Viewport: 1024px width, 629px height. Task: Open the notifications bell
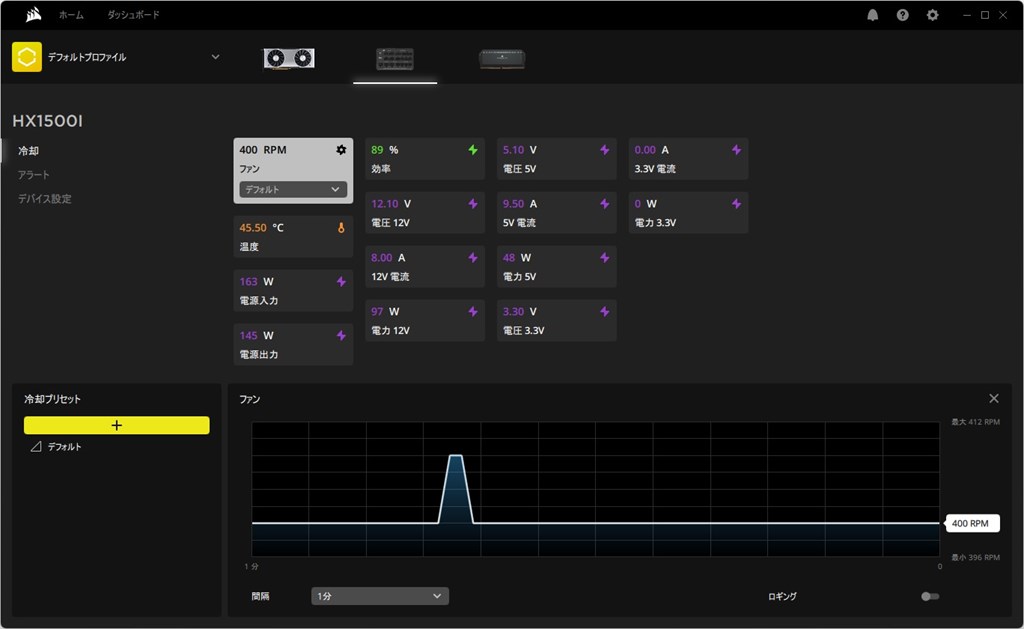pos(872,15)
